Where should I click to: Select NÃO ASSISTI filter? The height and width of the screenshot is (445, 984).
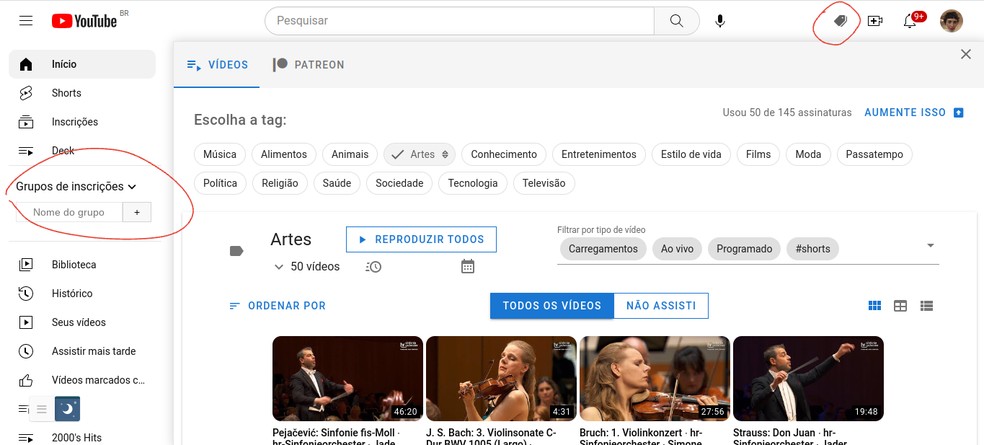(x=661, y=306)
